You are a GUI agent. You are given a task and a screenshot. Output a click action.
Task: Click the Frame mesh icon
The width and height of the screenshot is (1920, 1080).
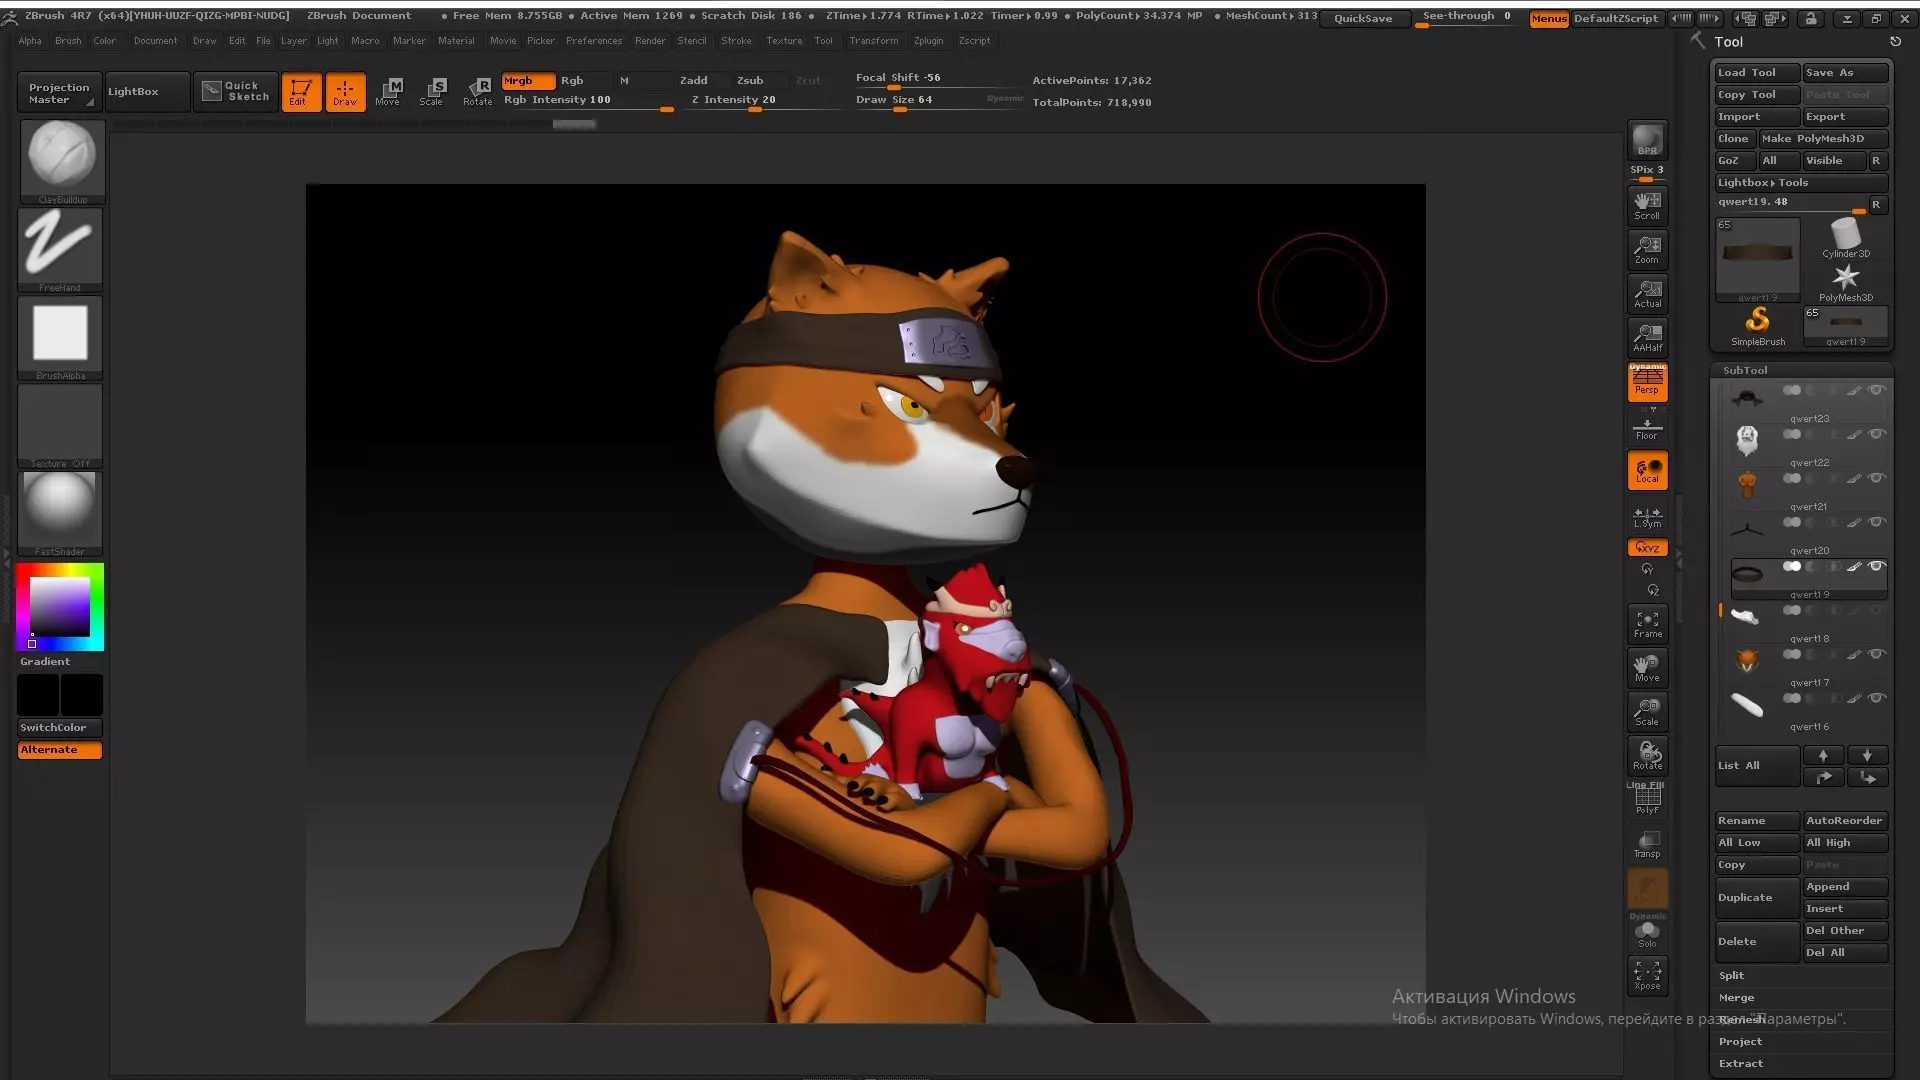pos(1647,623)
